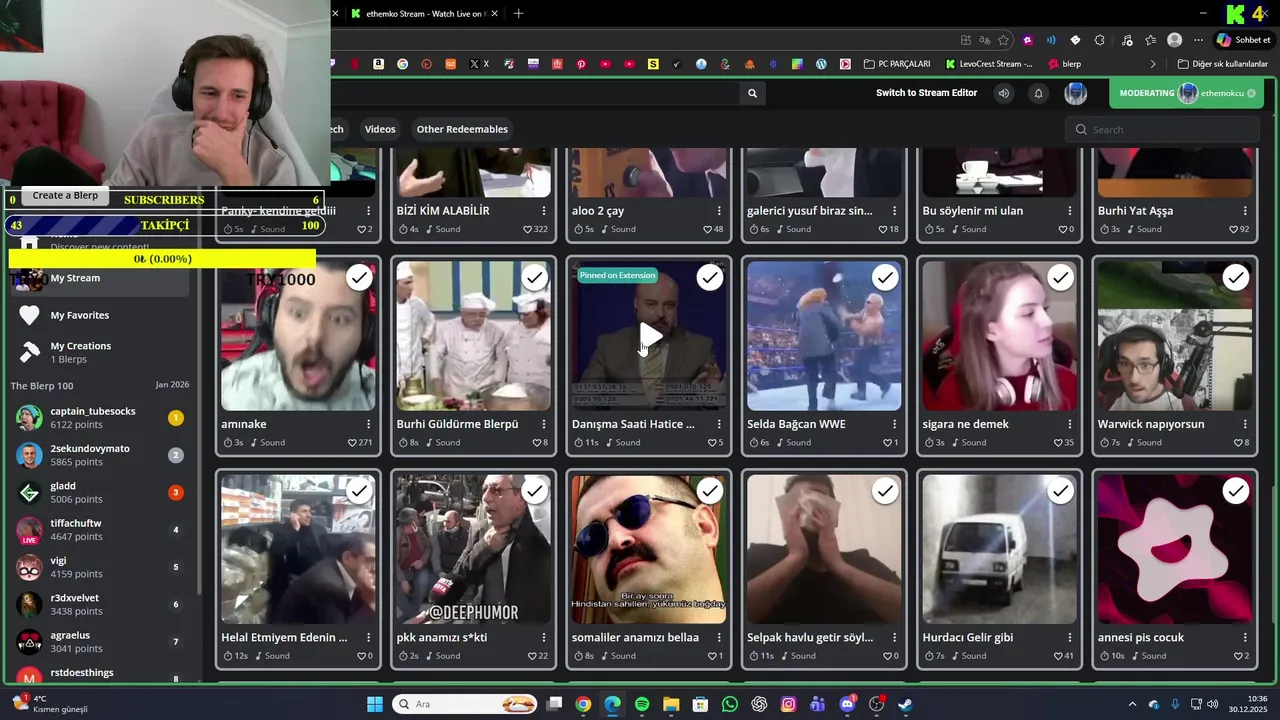This screenshot has height=720, width=1280.
Task: Open the LevoCrest Stream bookmark
Action: coord(989,64)
